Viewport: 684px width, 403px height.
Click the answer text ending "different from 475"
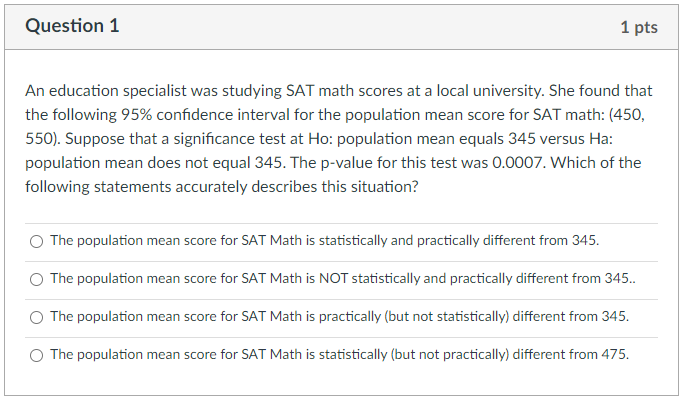pos(340,355)
